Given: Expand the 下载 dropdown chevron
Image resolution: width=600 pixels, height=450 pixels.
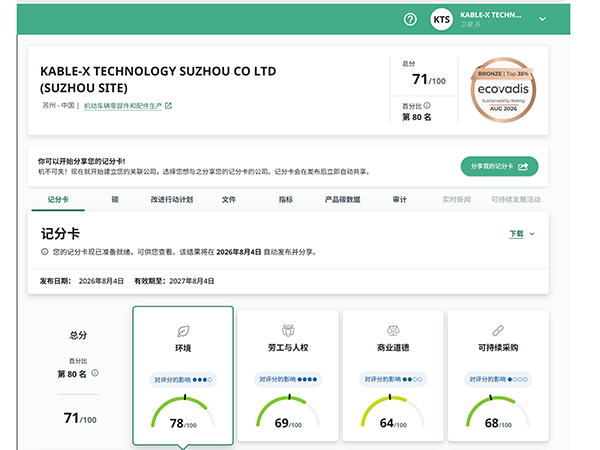Looking at the screenshot, I should click(532, 234).
